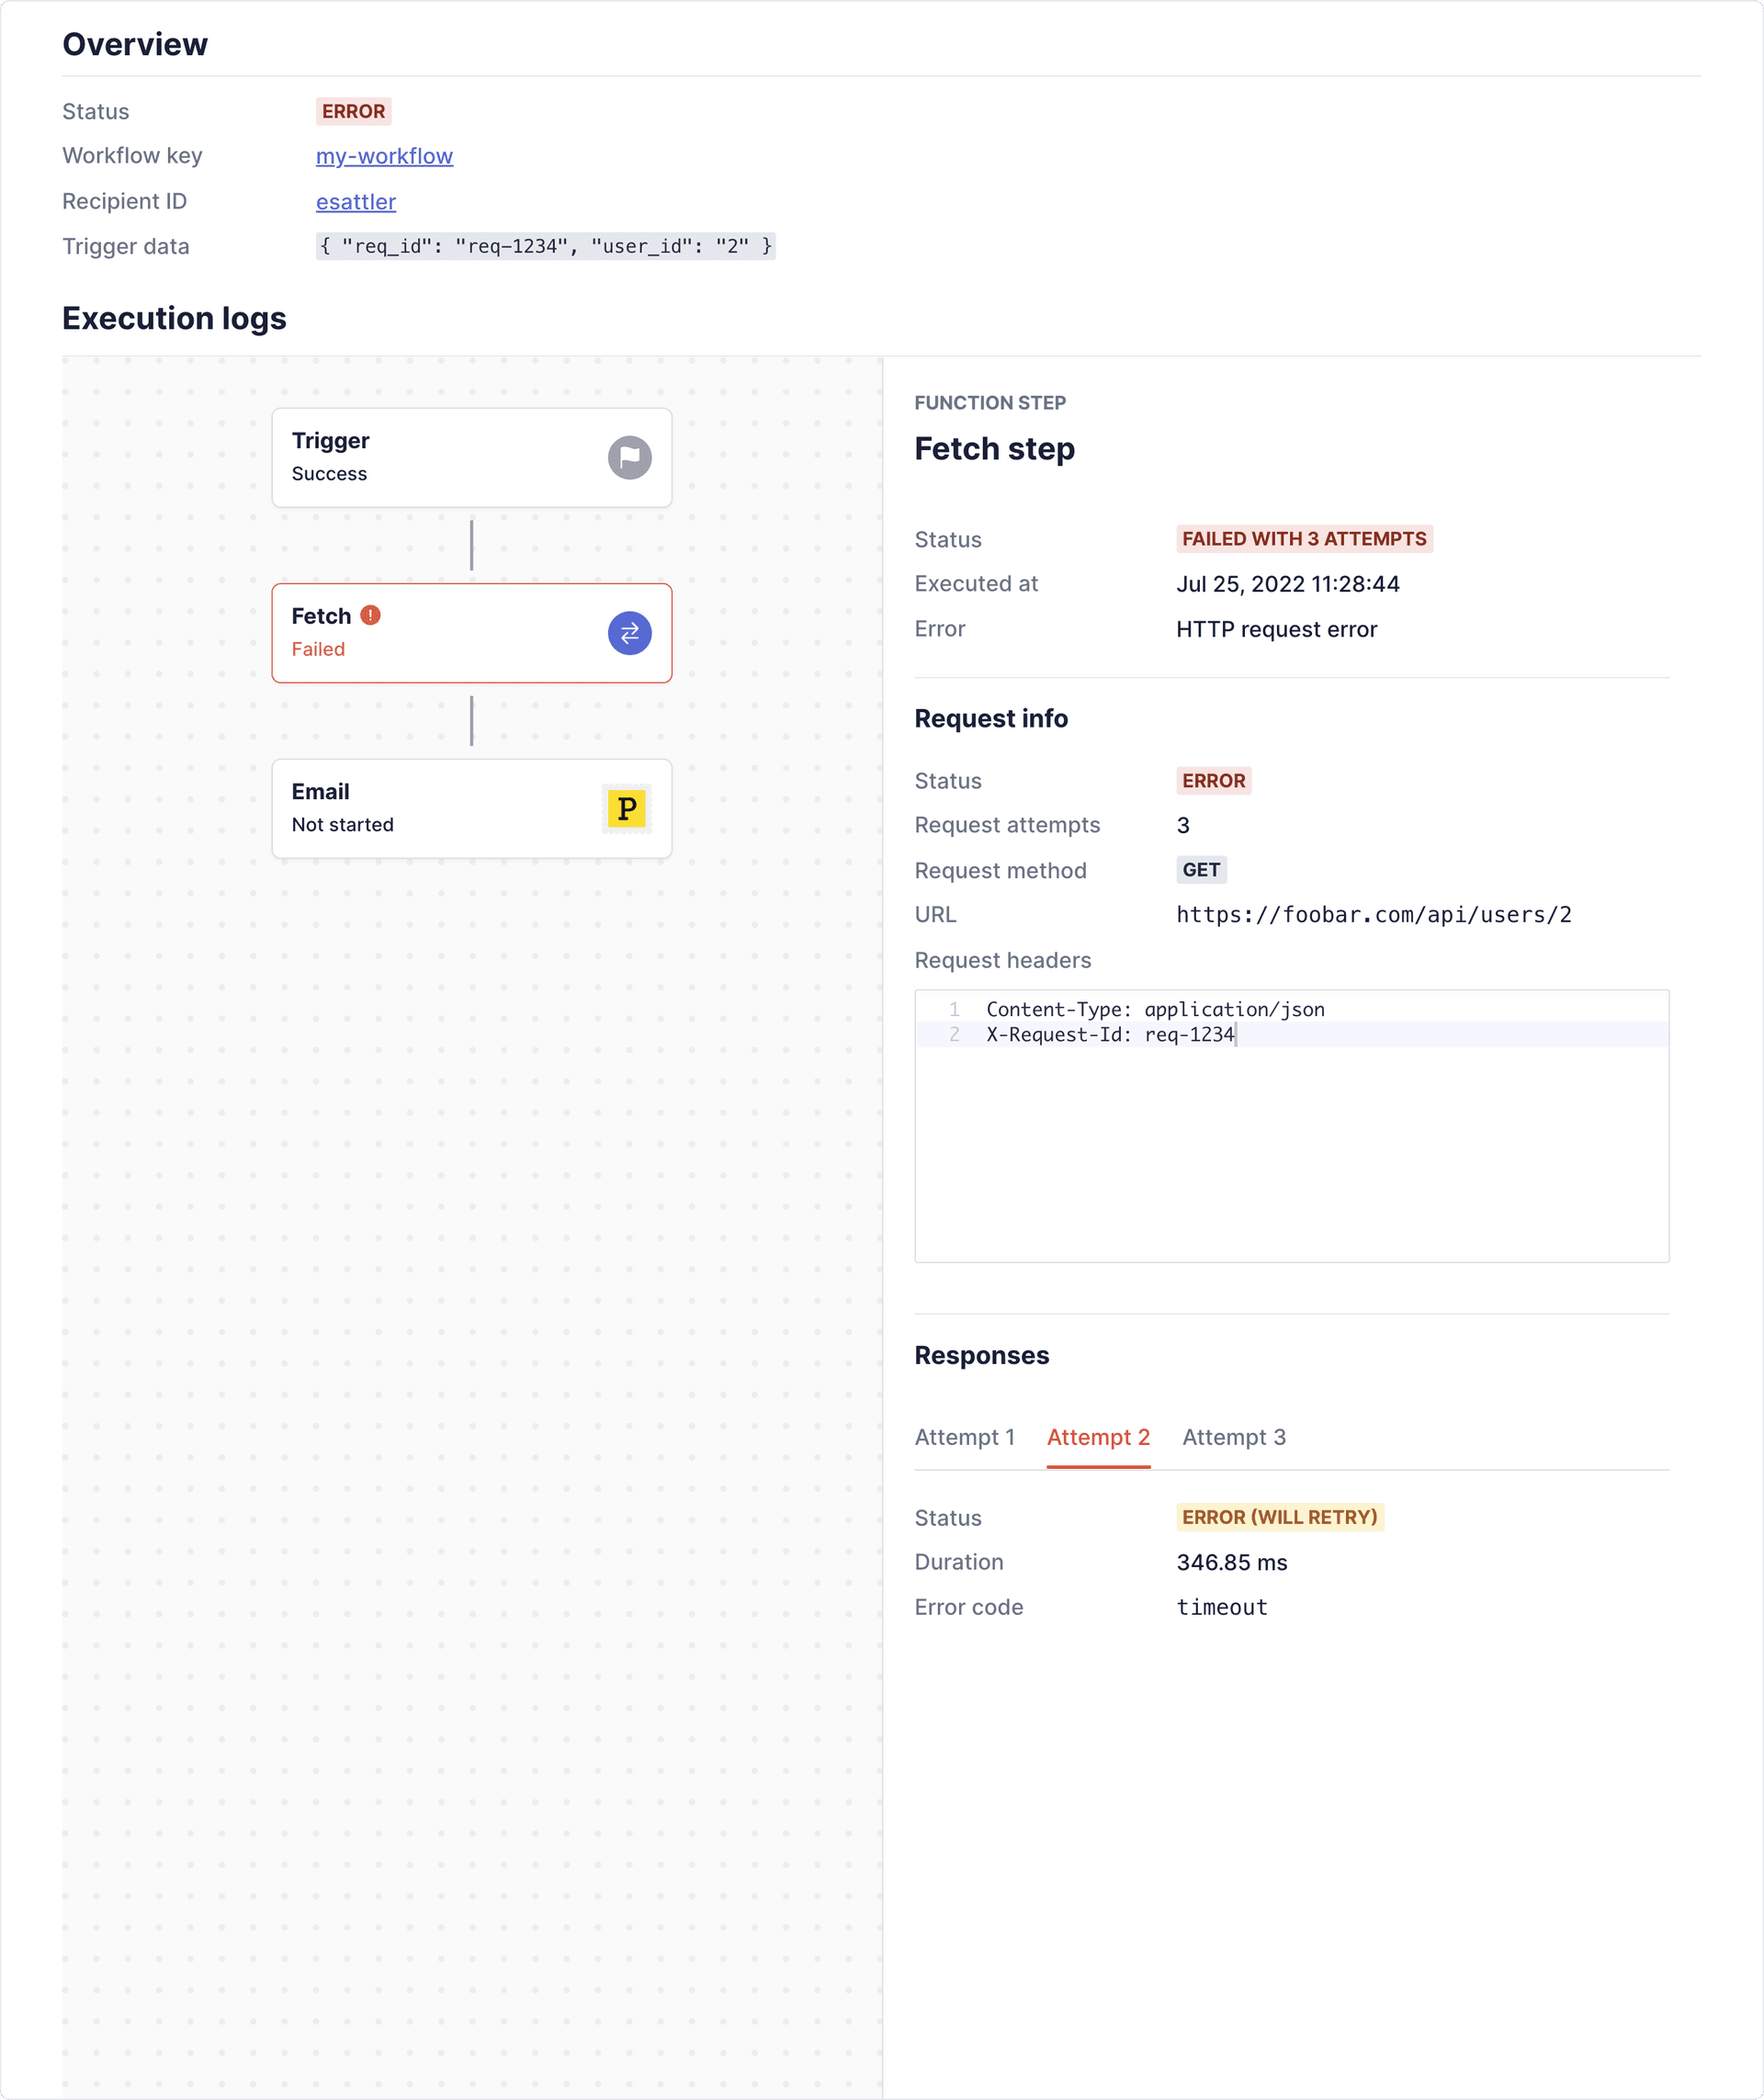Screen dimensions: 1764x2100
Task: Click the Not started status under Email
Action: click(x=342, y=825)
